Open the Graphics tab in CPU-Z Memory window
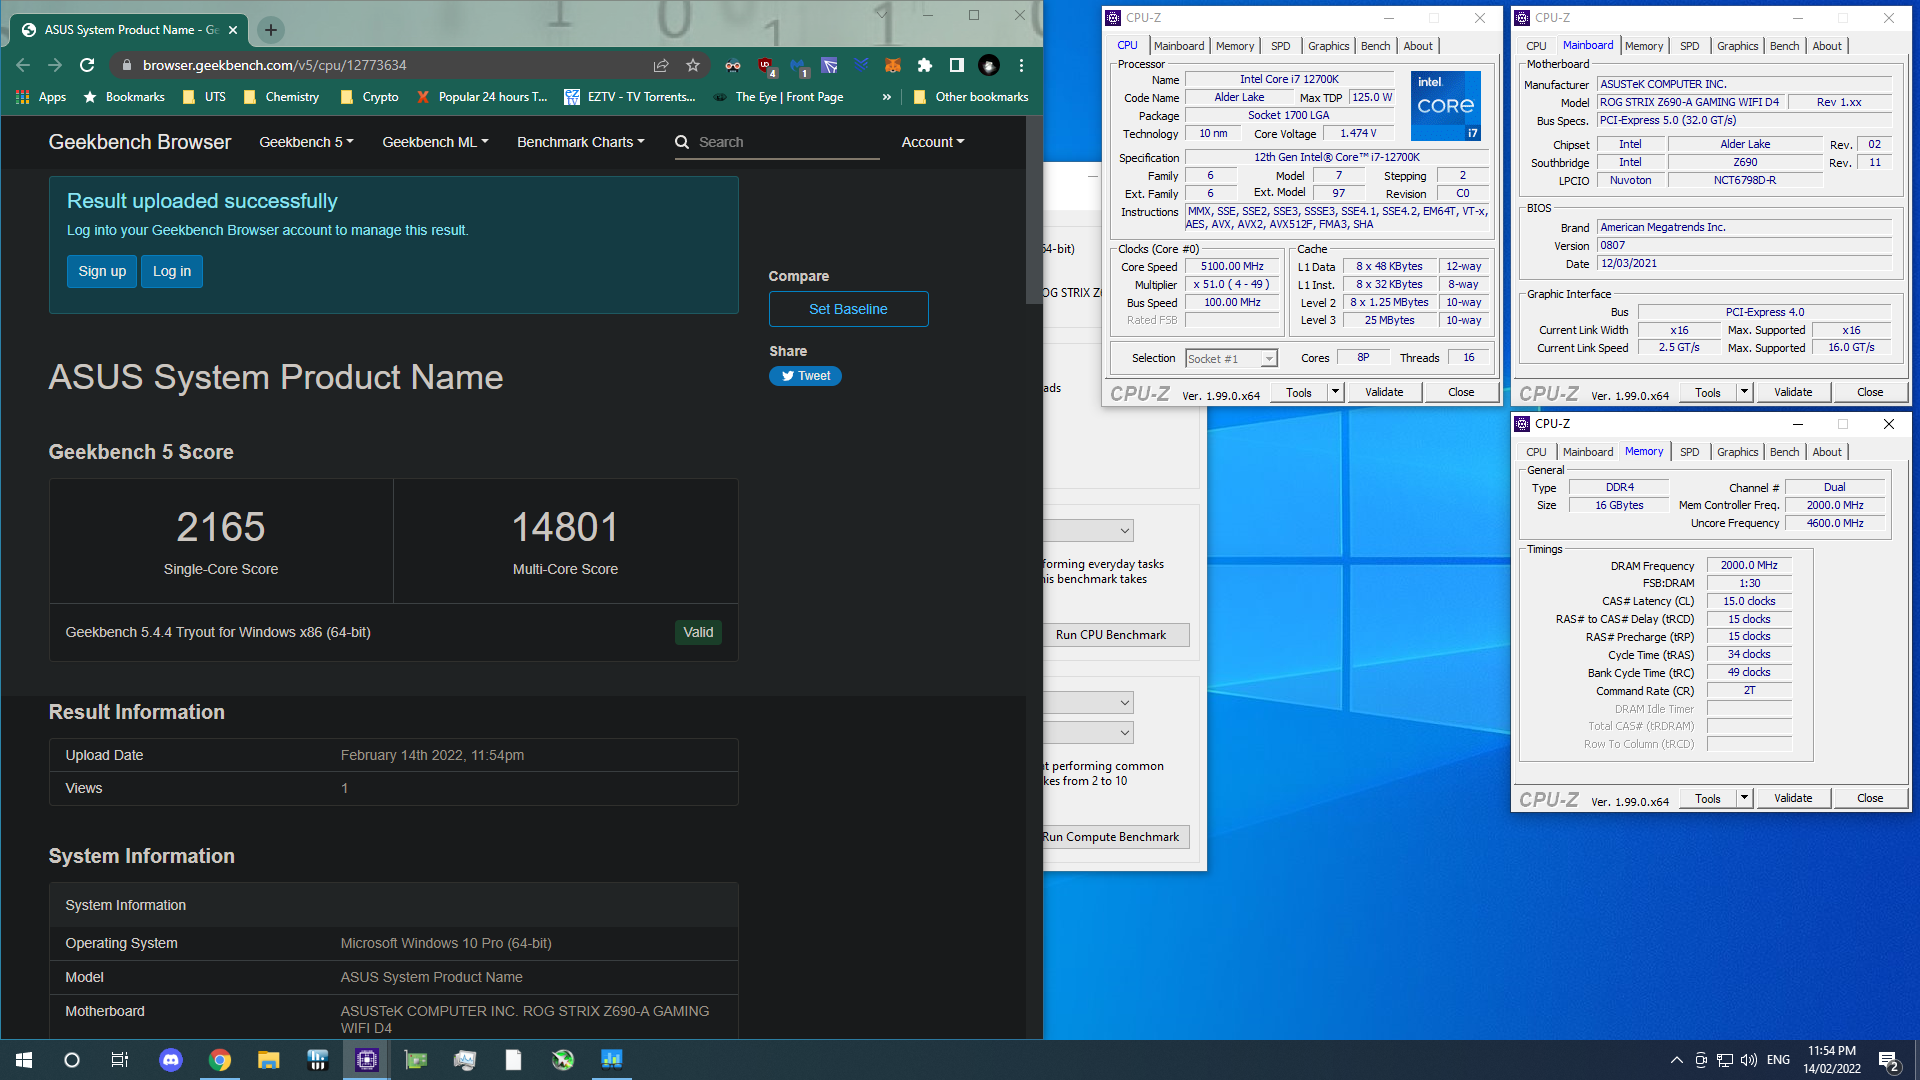 click(1737, 452)
